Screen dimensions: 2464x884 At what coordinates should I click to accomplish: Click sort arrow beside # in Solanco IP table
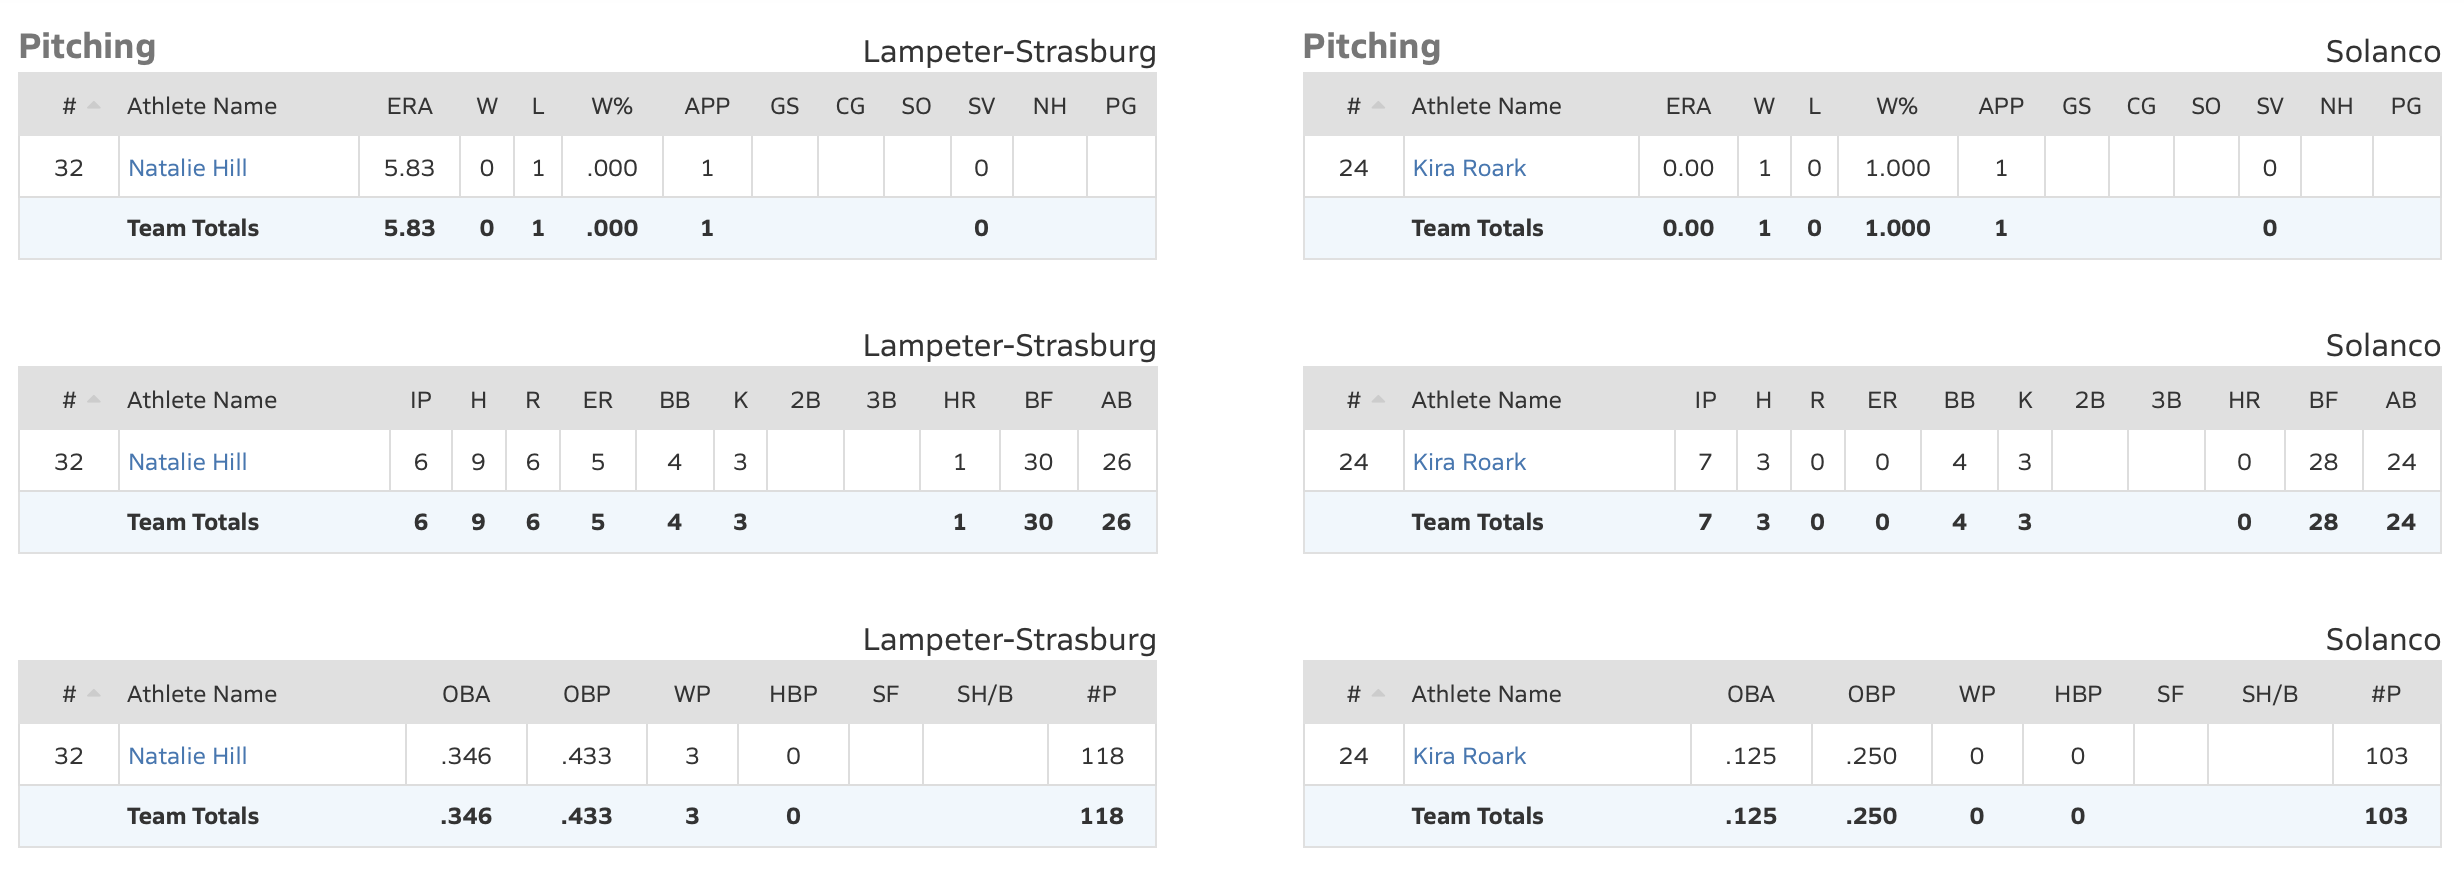point(1378,400)
